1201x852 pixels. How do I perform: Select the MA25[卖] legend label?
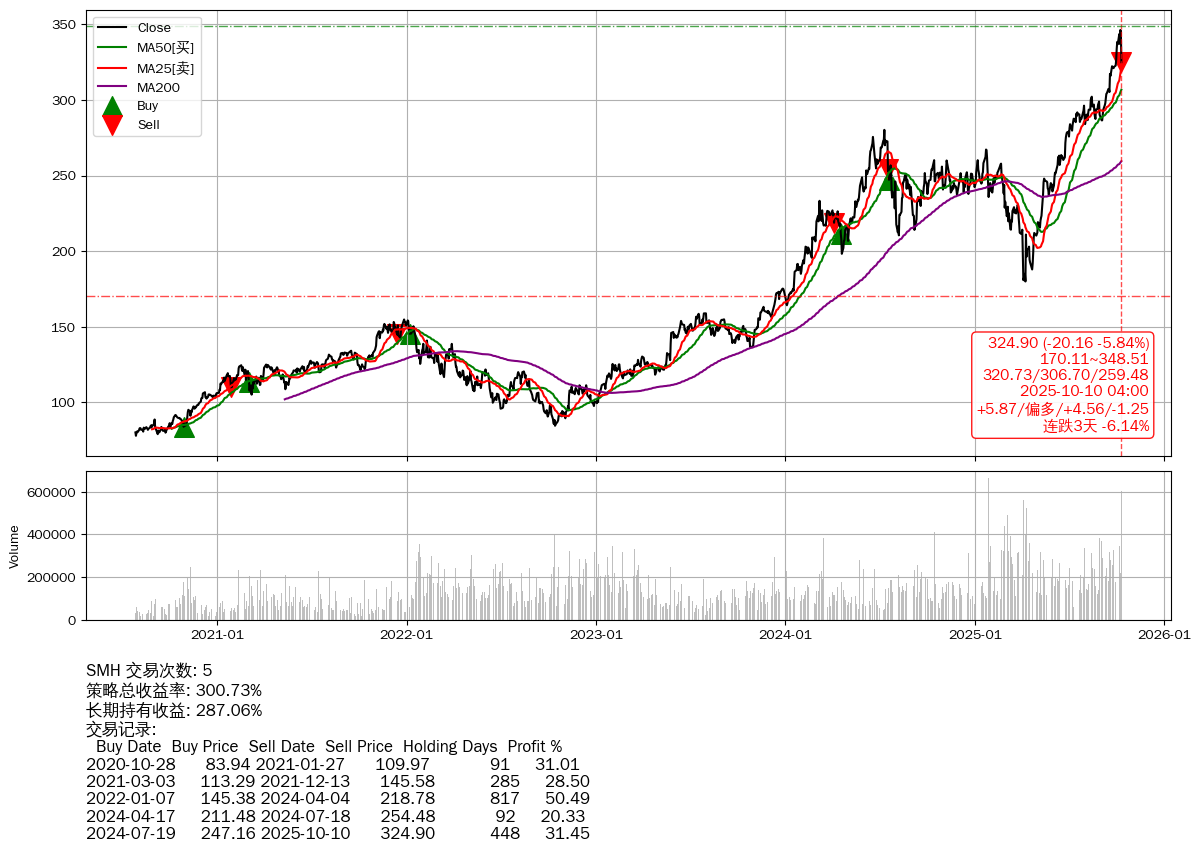165,68
